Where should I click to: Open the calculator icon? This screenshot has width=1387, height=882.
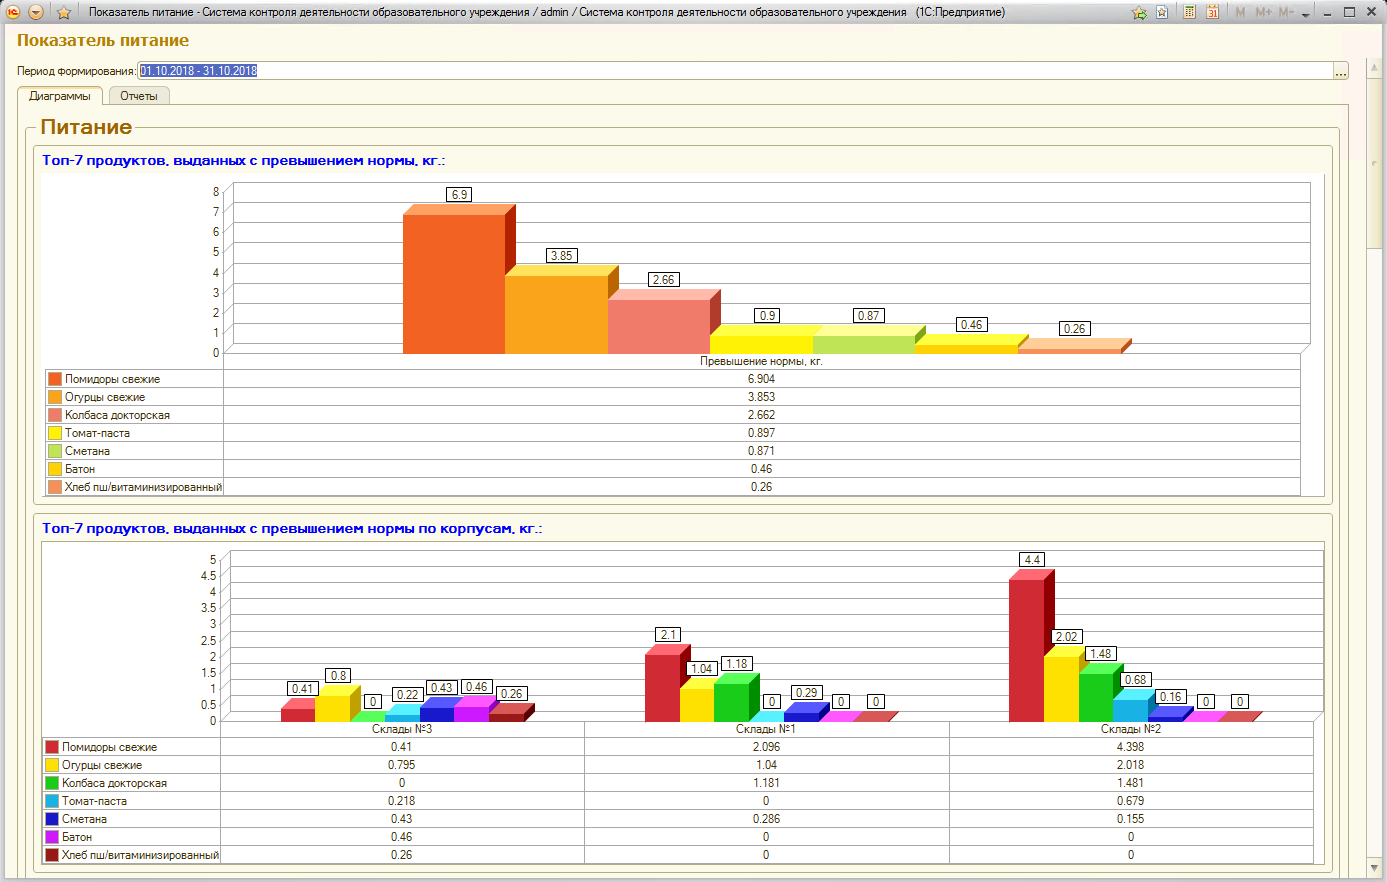point(1189,12)
